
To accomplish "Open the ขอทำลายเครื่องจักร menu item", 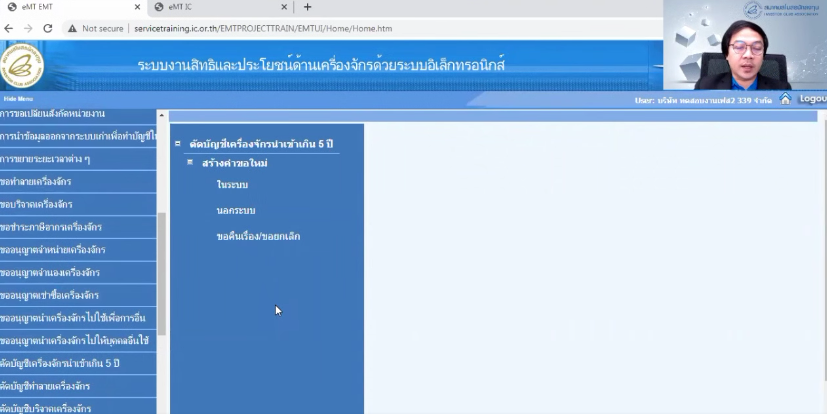I will coord(78,181).
